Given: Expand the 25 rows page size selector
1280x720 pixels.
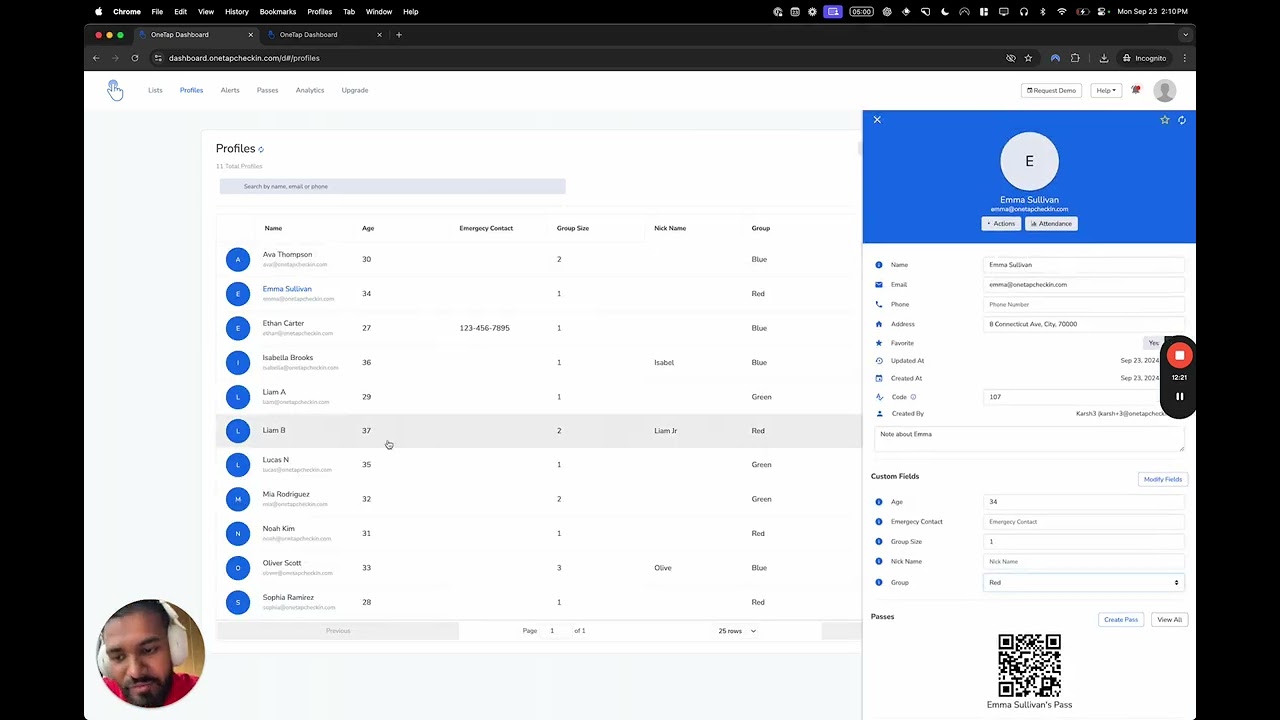Looking at the screenshot, I should (x=737, y=631).
